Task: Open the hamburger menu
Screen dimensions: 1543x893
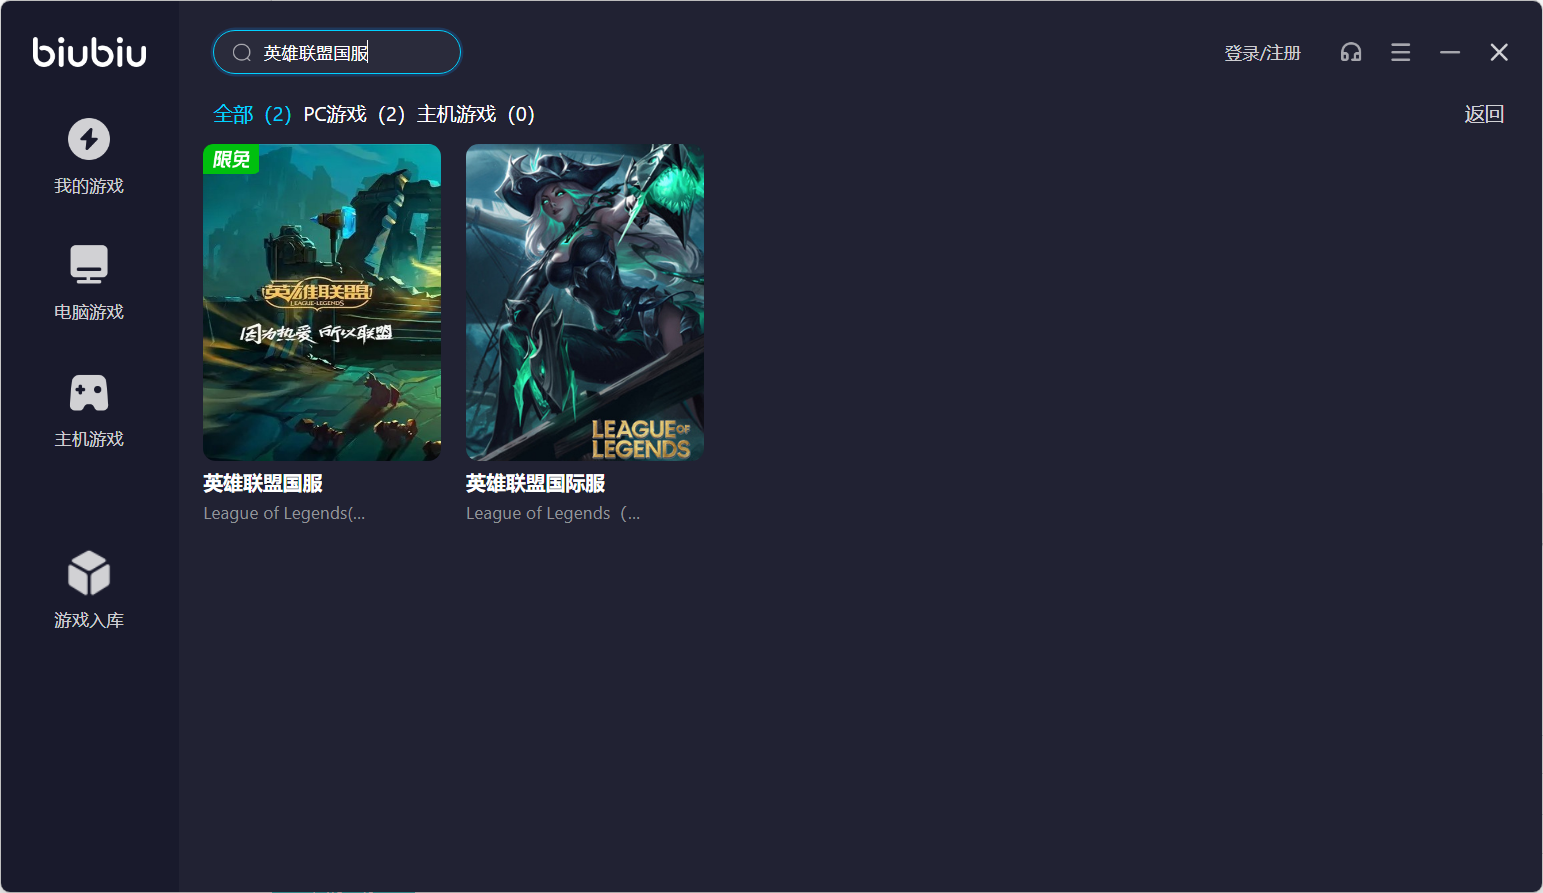Action: point(1400,52)
